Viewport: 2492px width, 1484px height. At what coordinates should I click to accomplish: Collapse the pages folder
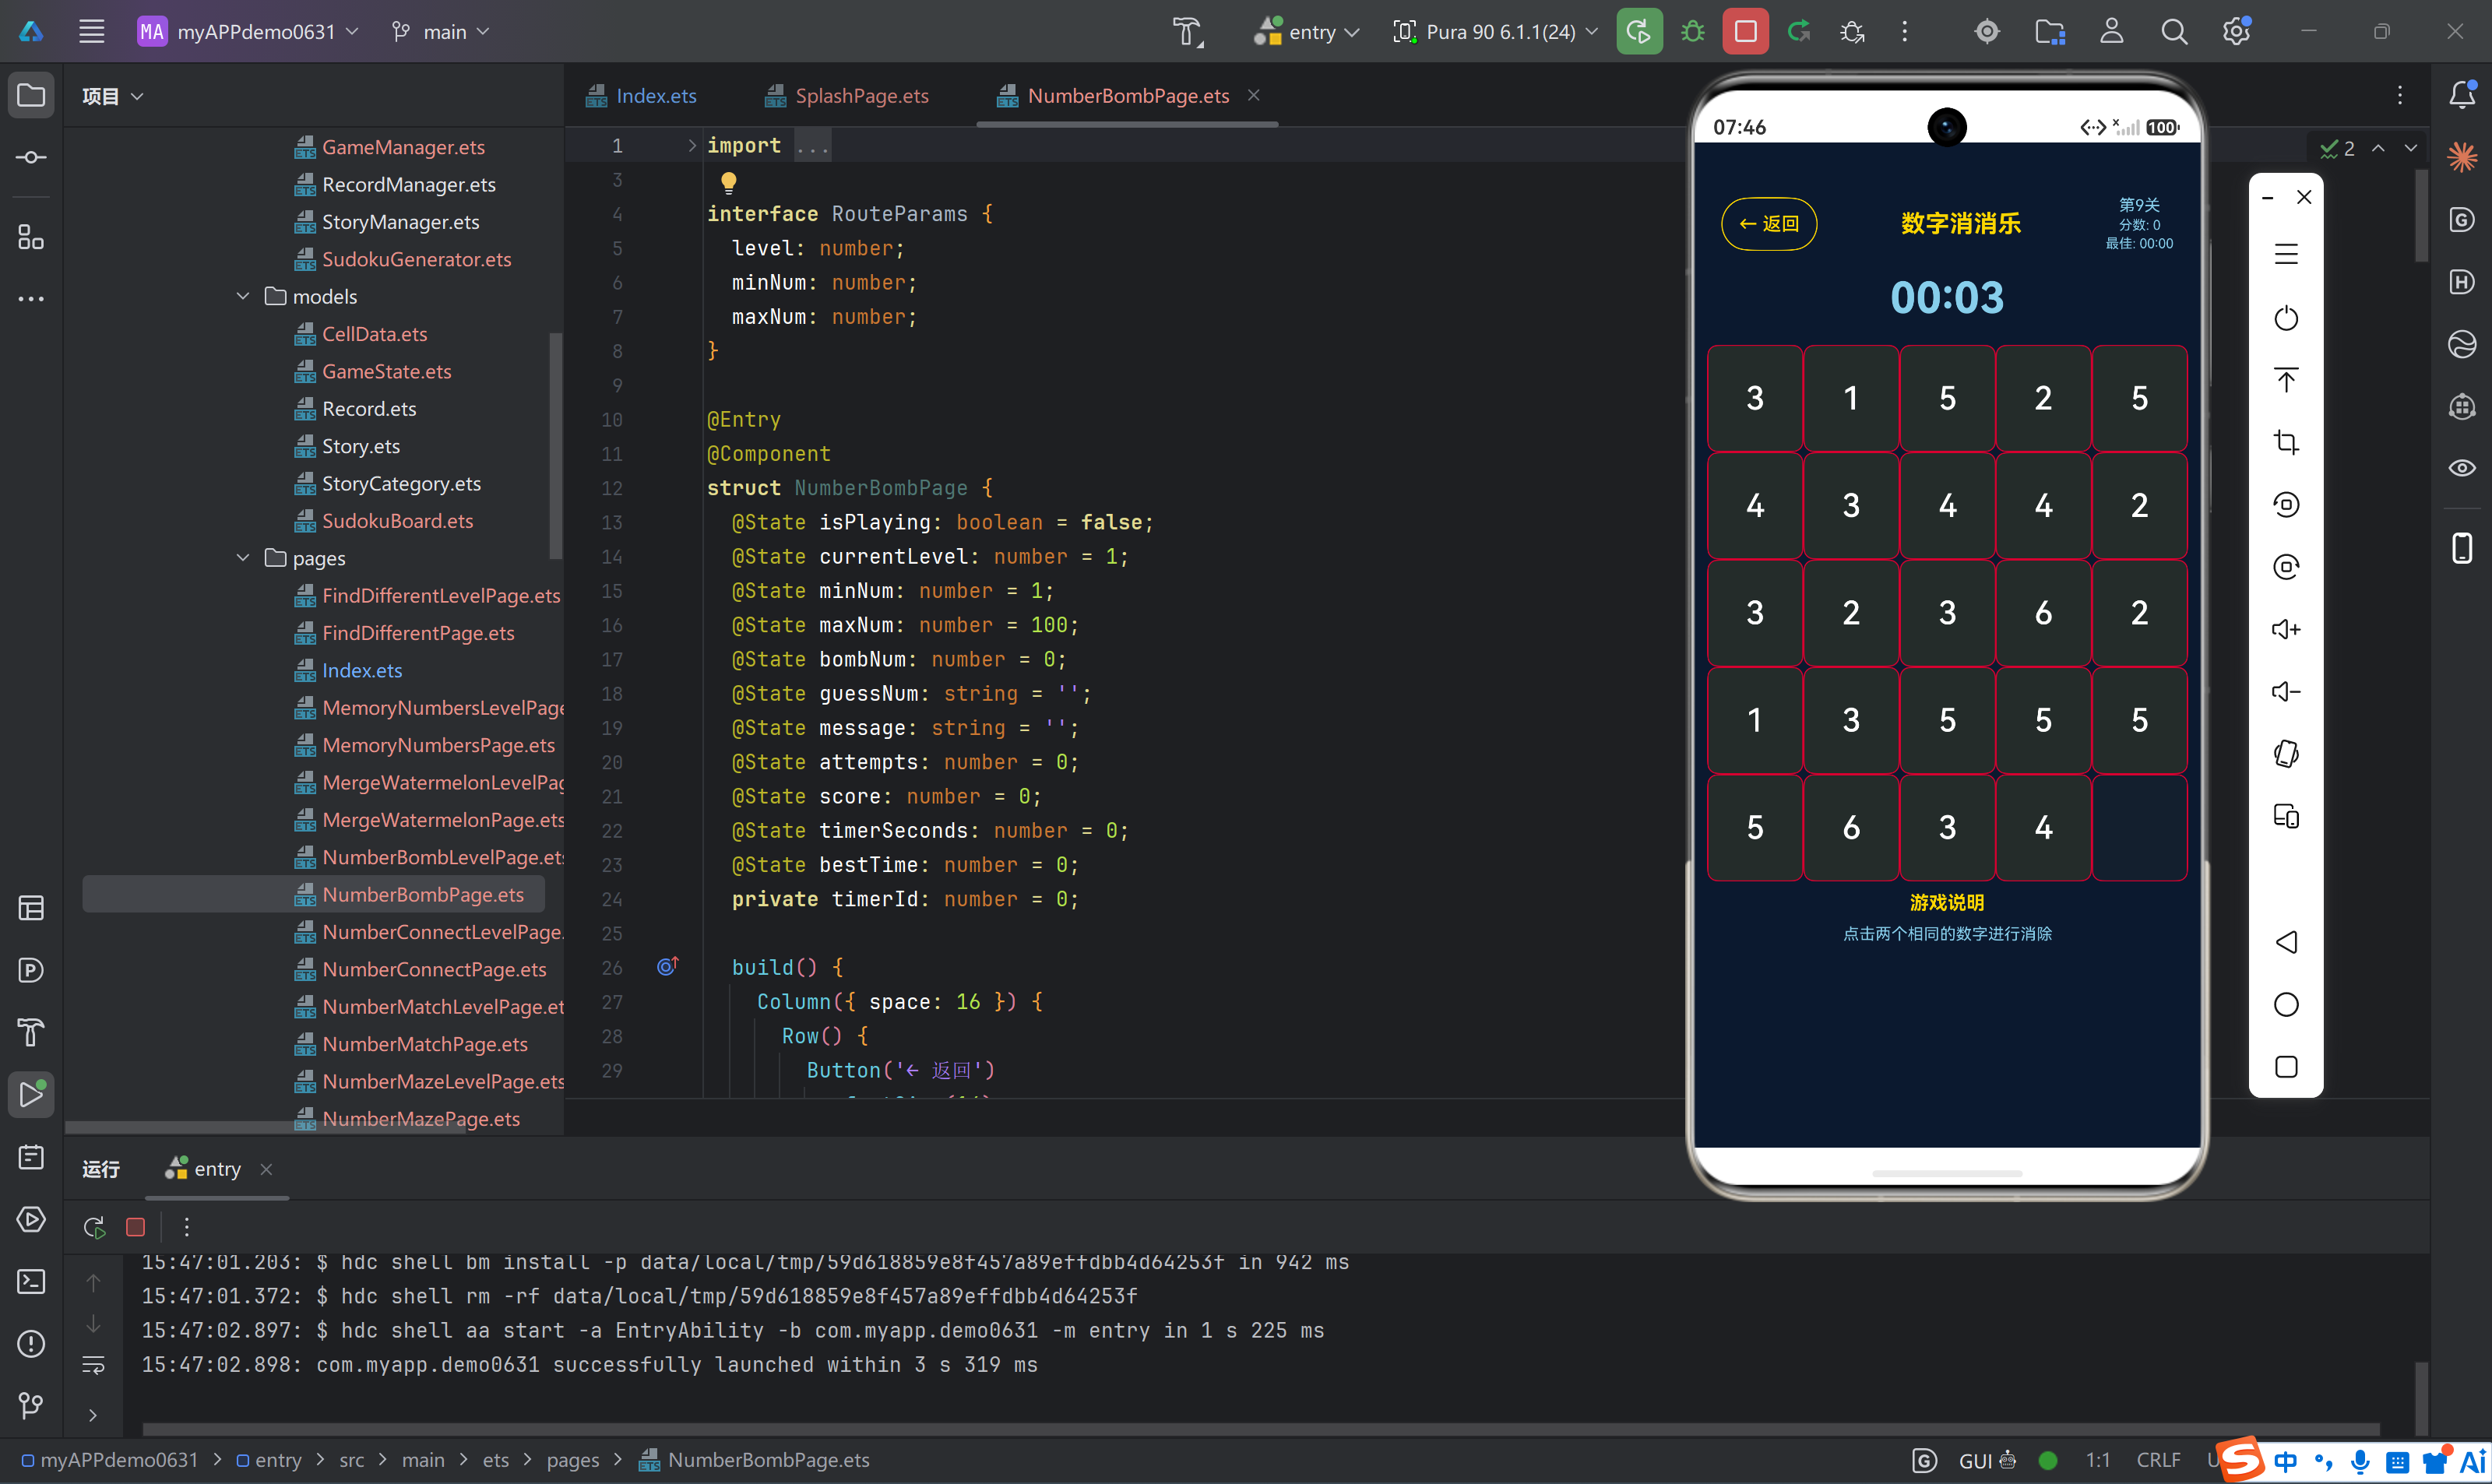[243, 558]
